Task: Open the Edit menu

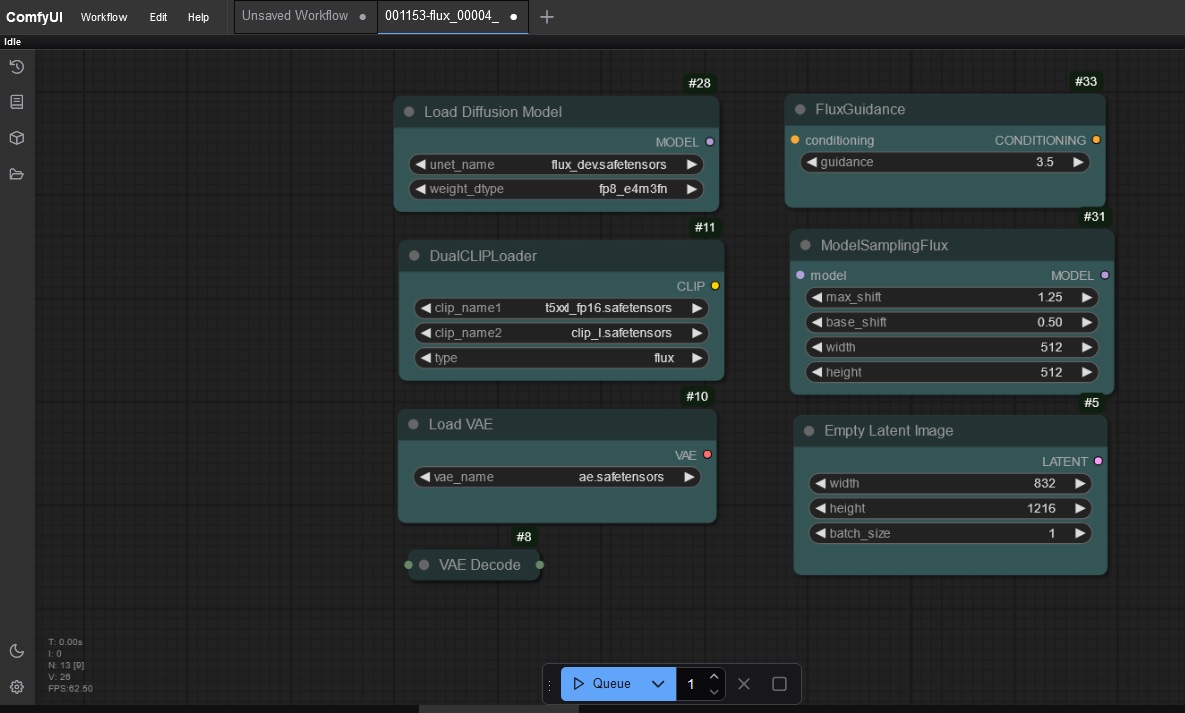Action: click(158, 17)
